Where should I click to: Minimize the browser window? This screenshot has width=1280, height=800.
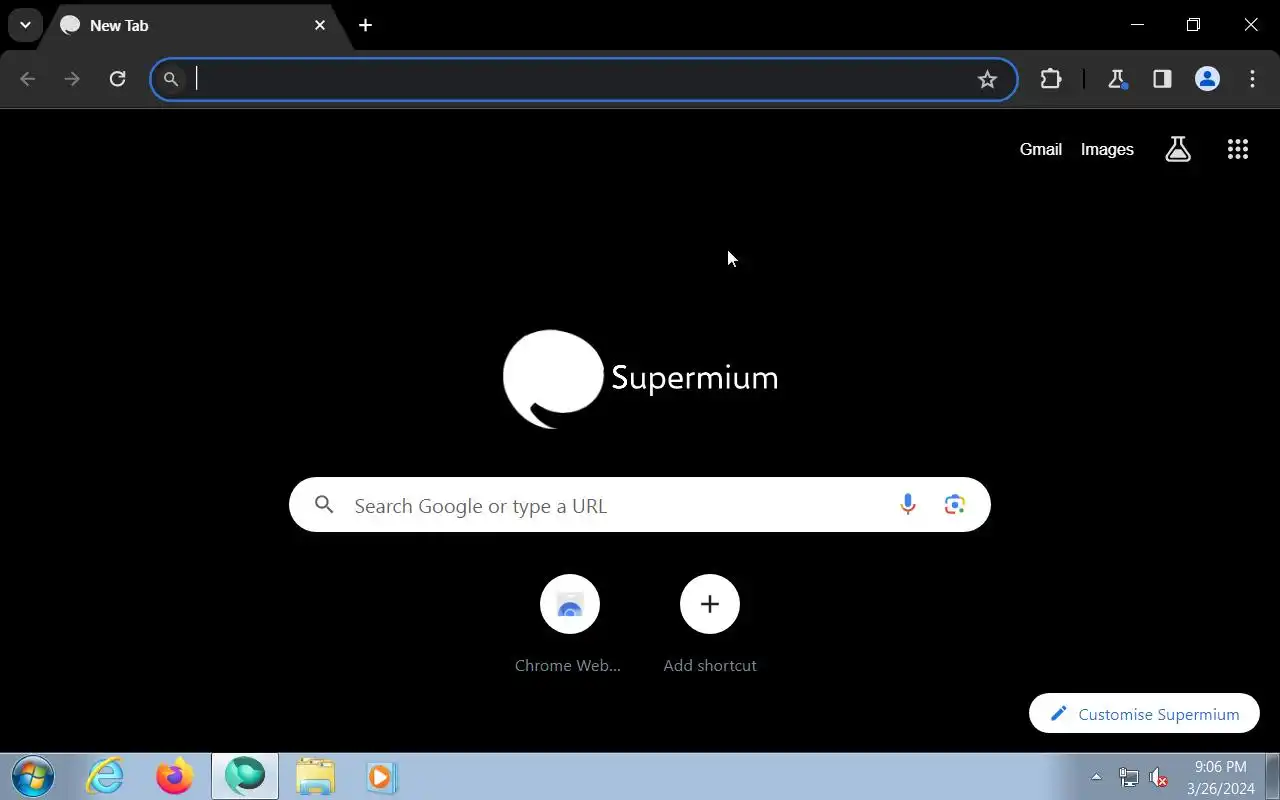[x=1137, y=25]
